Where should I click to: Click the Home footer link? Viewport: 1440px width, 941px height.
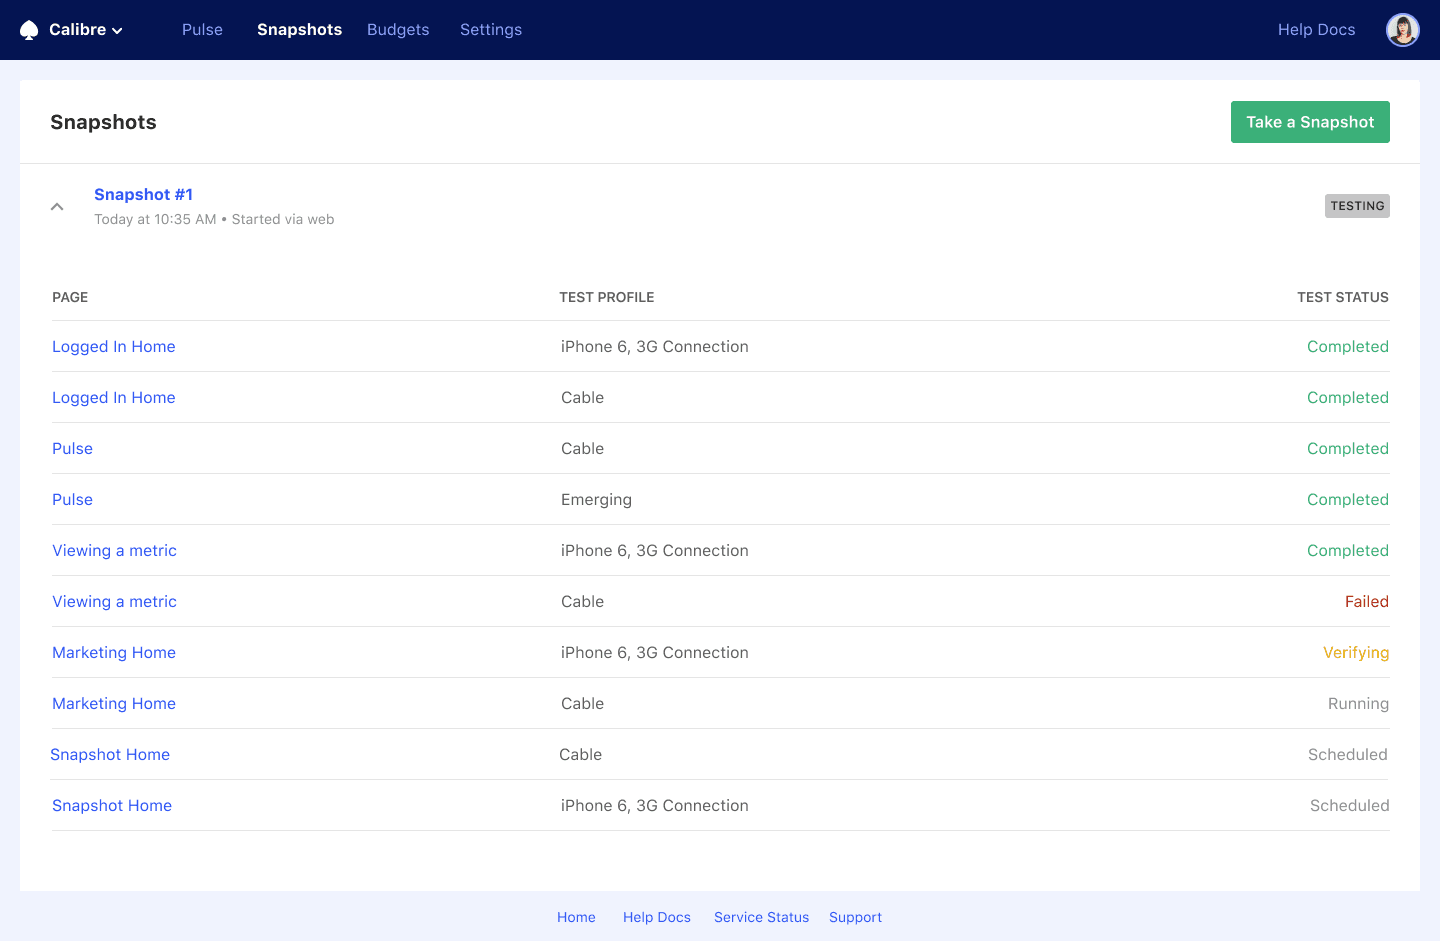(576, 917)
